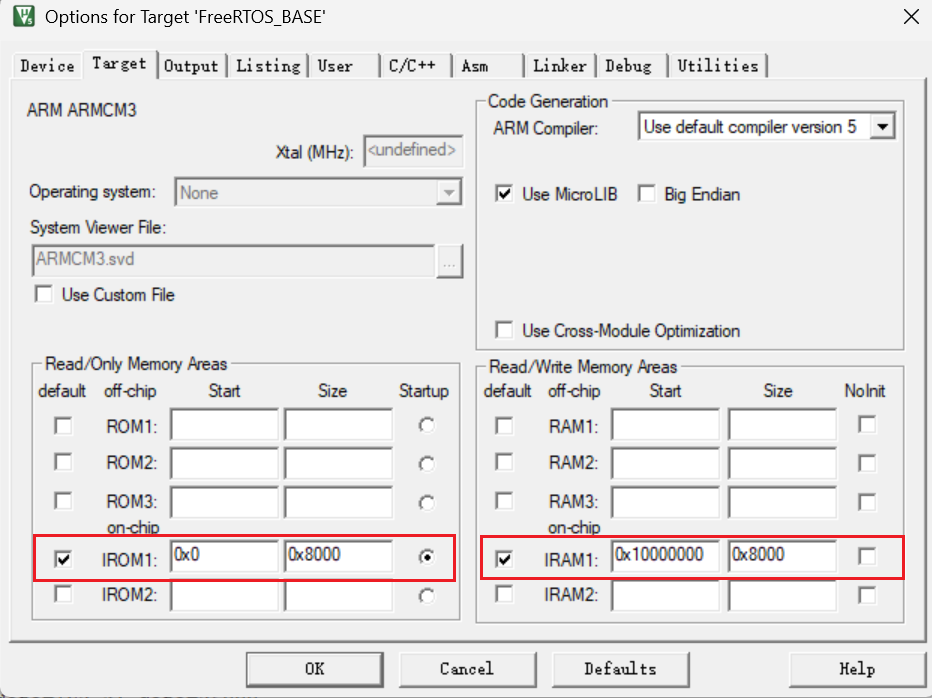Viewport: 932px width, 698px height.
Task: Click the ROM1 Size field
Action: click(338, 425)
